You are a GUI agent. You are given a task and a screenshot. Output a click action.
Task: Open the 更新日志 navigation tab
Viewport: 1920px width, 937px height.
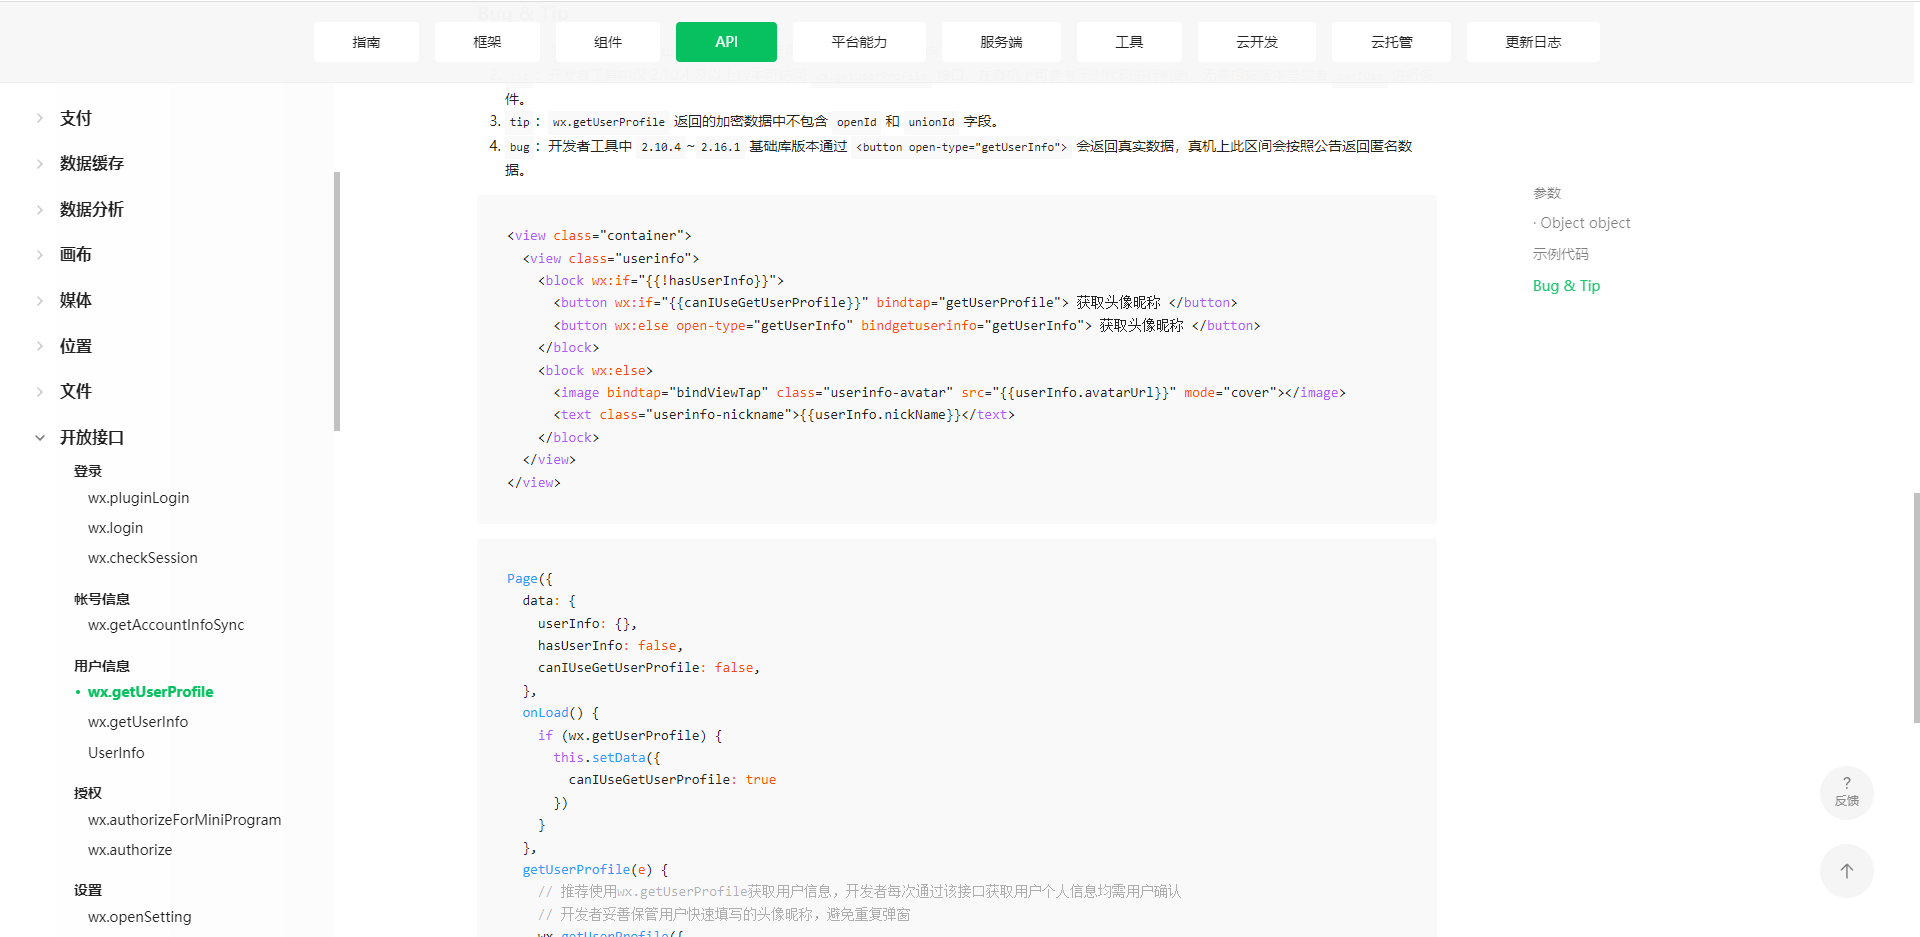point(1533,42)
